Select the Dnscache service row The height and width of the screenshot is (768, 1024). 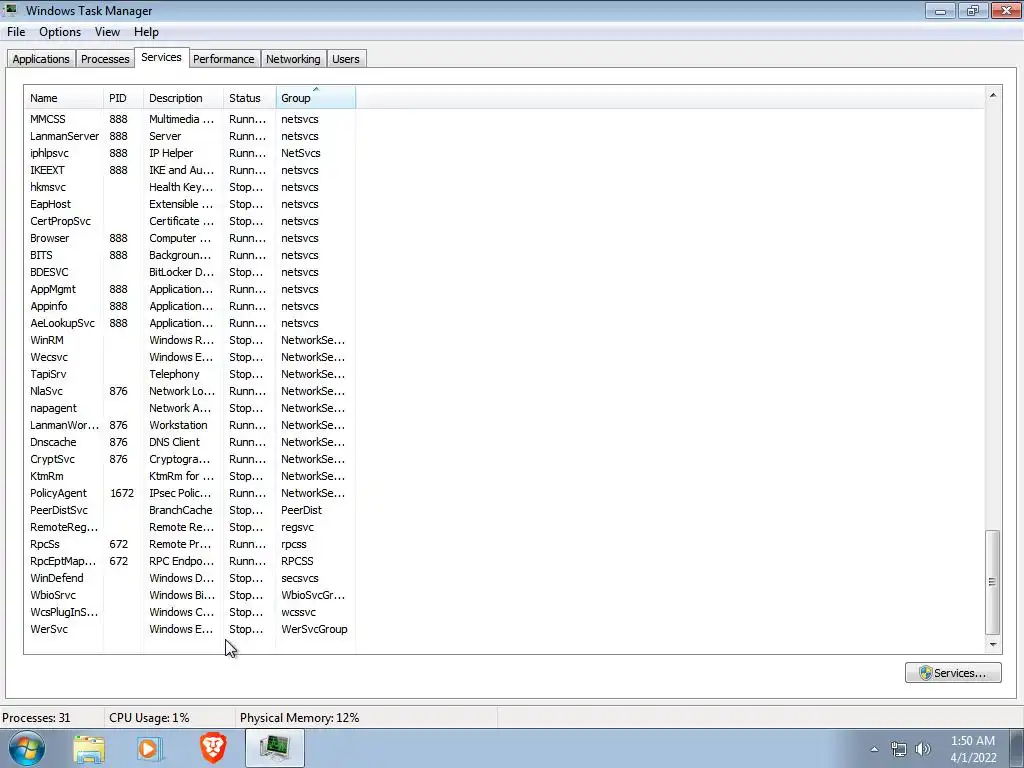point(189,441)
